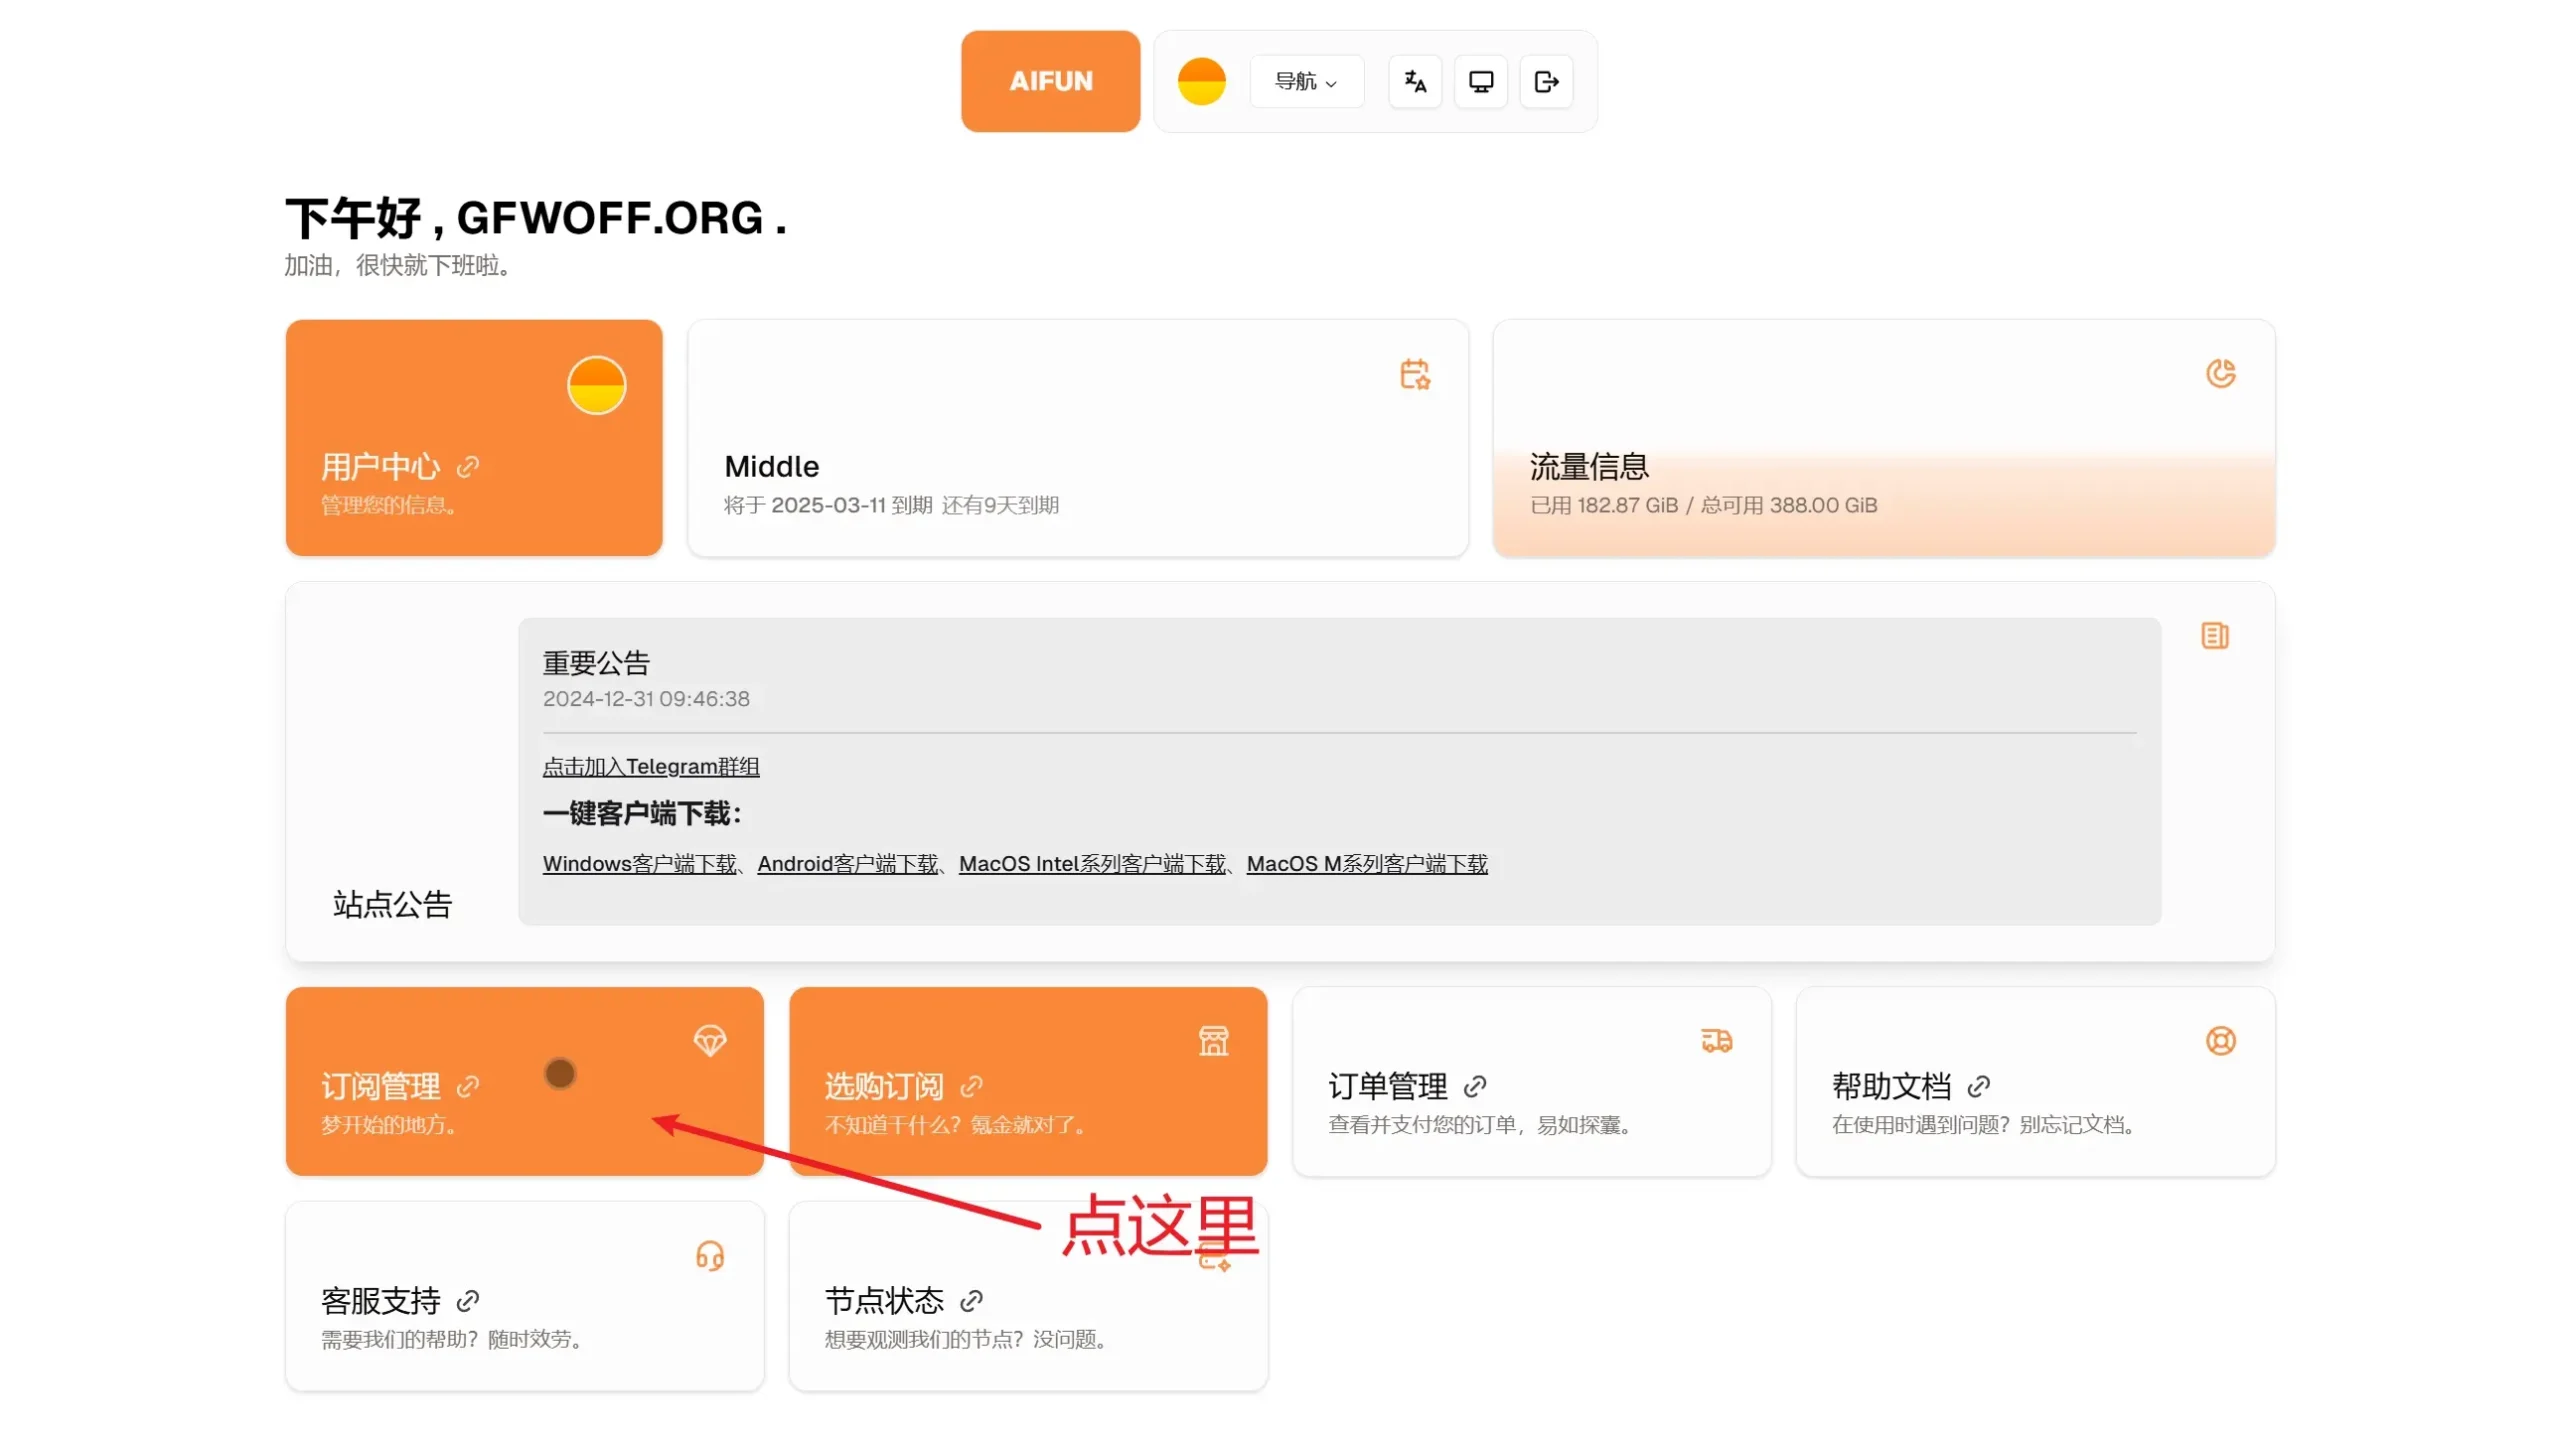Screen dimensions: 2560x1442
Task: Open the 订阅管理 card
Action: [524, 1081]
